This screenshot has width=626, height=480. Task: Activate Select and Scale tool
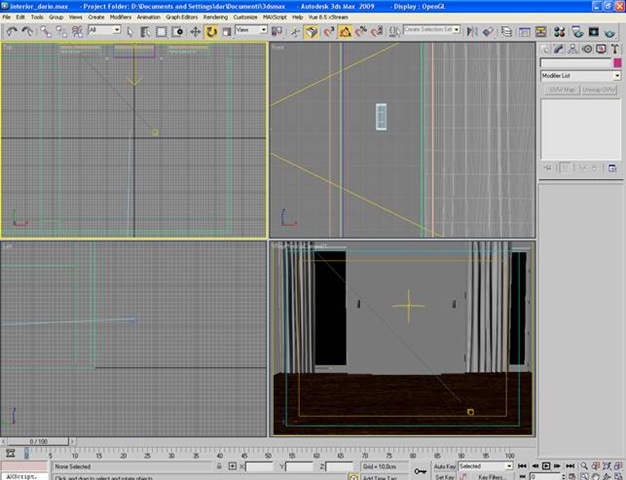226,32
